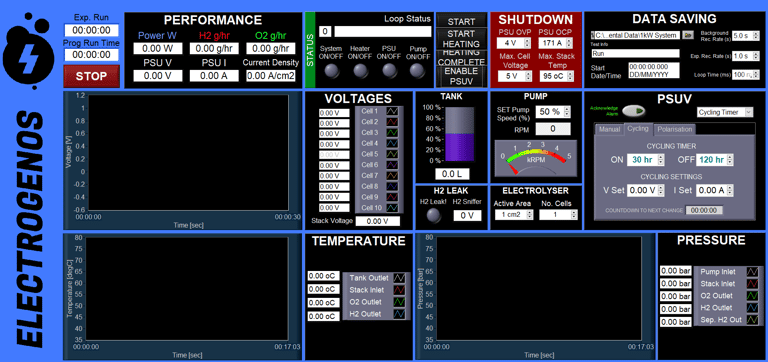Click the Cell 4 plot color icon
The image size is (768, 362).
tap(393, 144)
